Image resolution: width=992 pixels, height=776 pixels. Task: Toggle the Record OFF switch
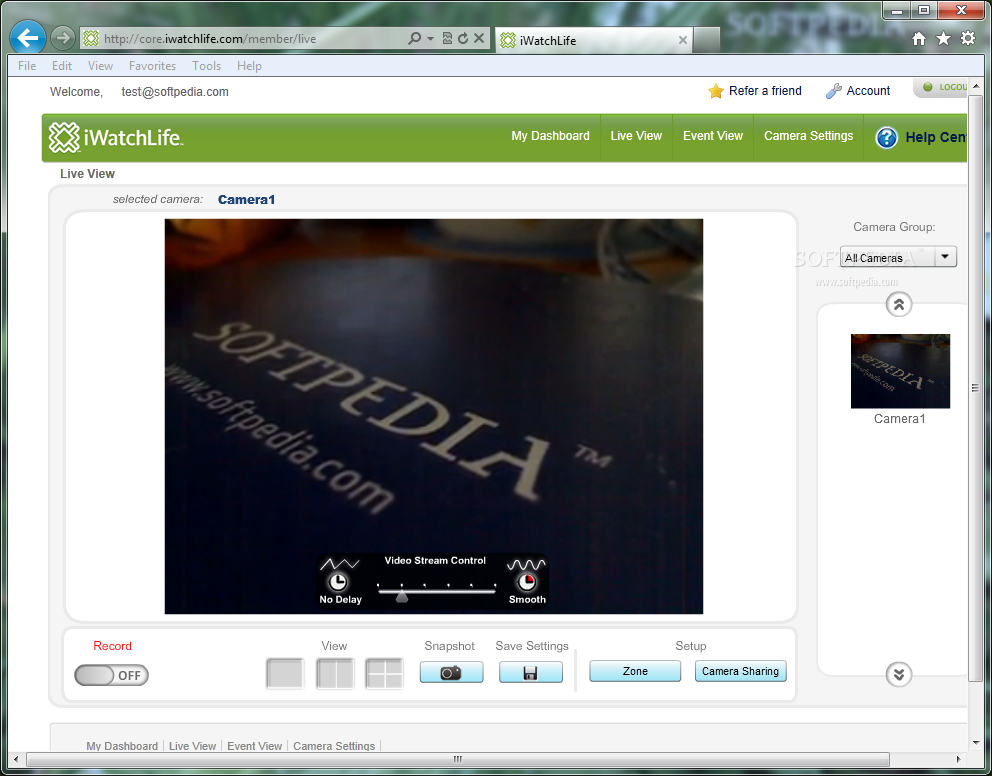pos(111,675)
